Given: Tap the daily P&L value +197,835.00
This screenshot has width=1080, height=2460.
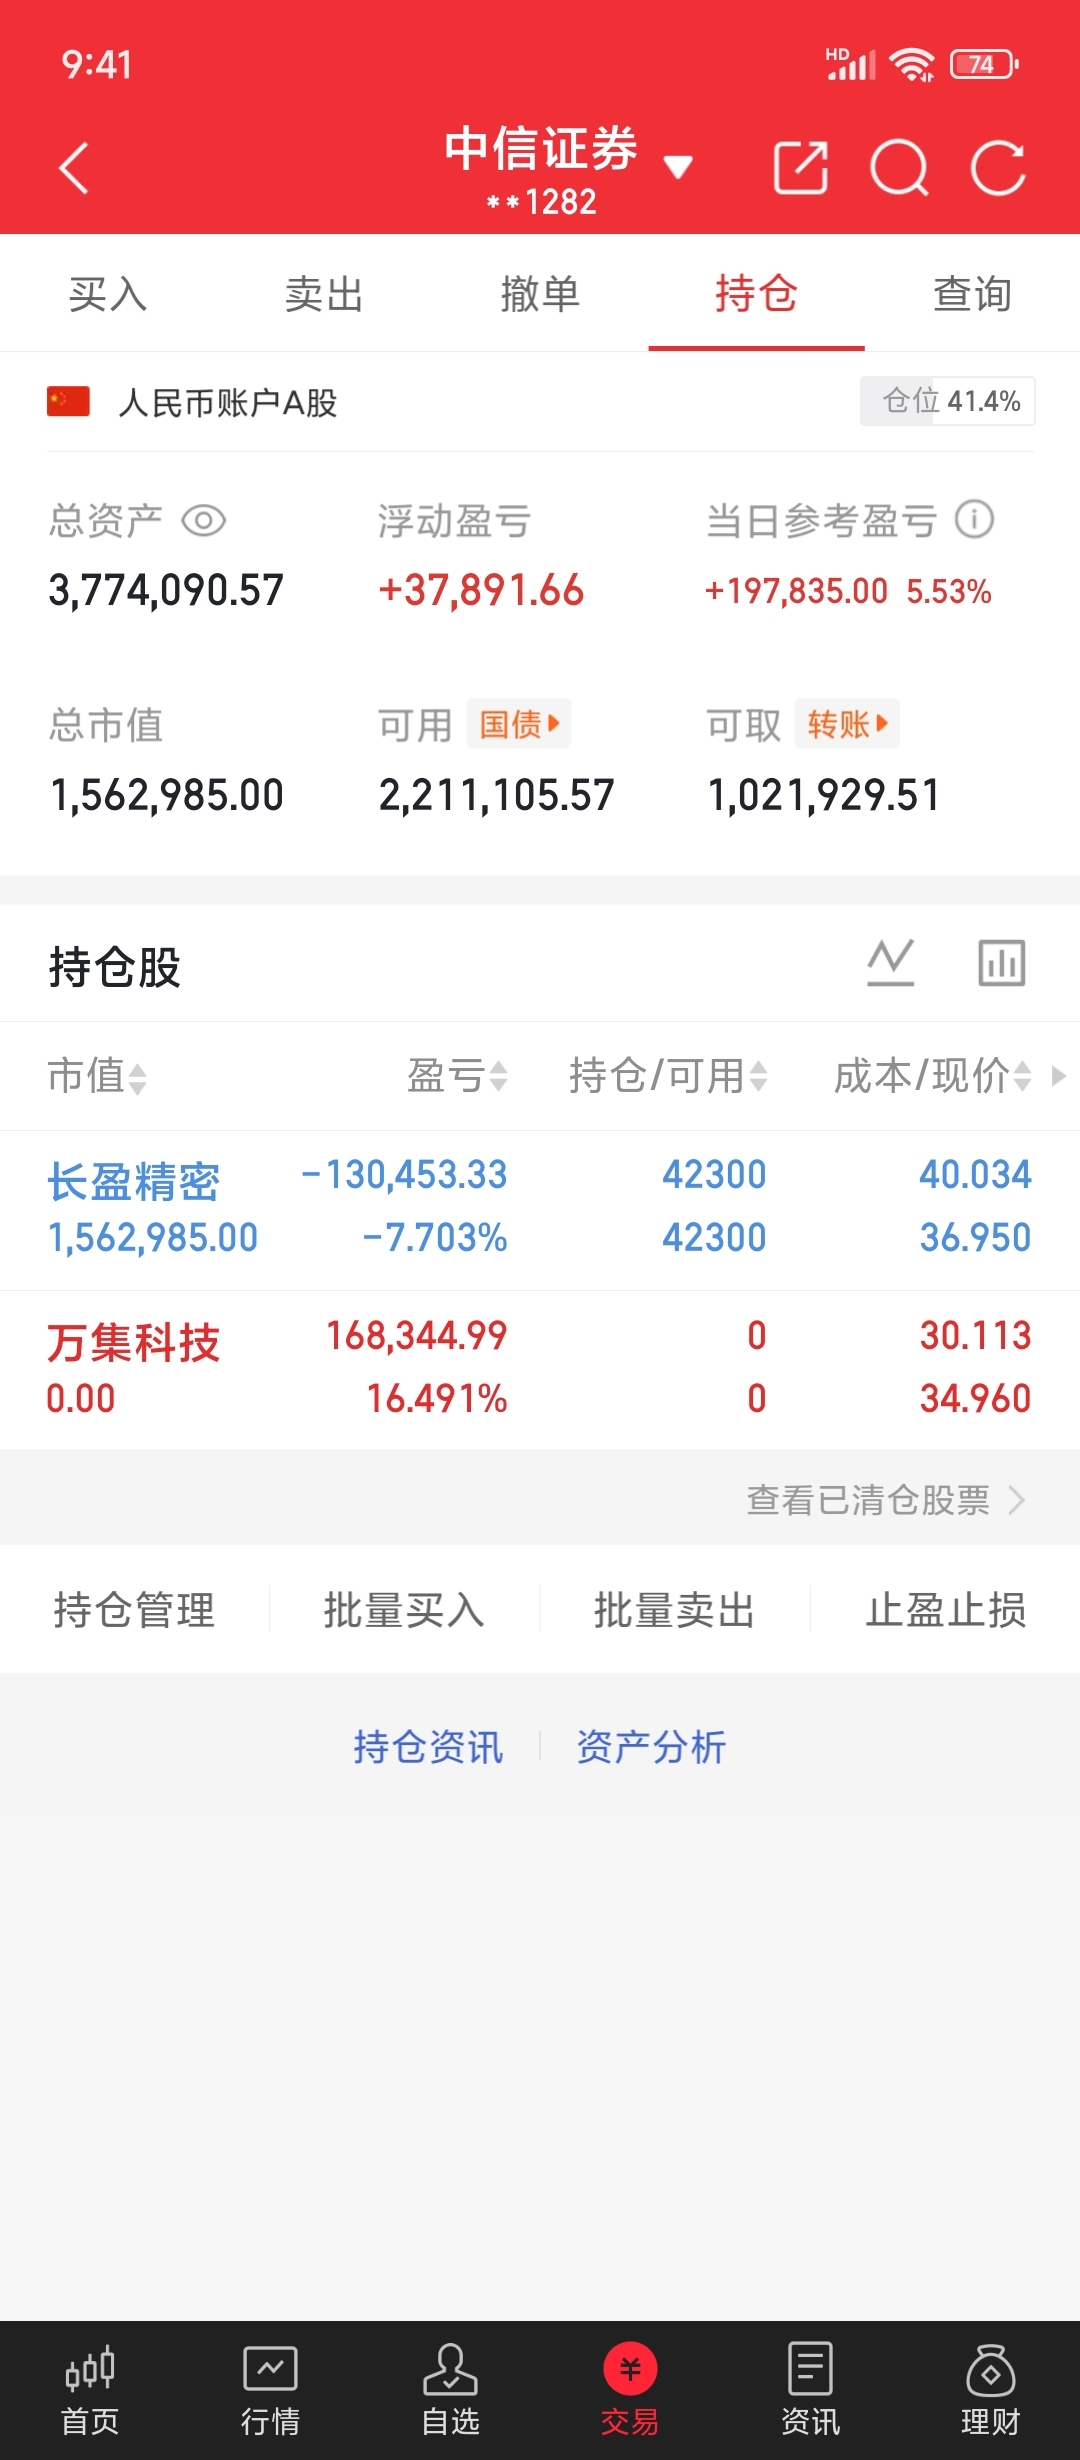Looking at the screenshot, I should point(796,591).
